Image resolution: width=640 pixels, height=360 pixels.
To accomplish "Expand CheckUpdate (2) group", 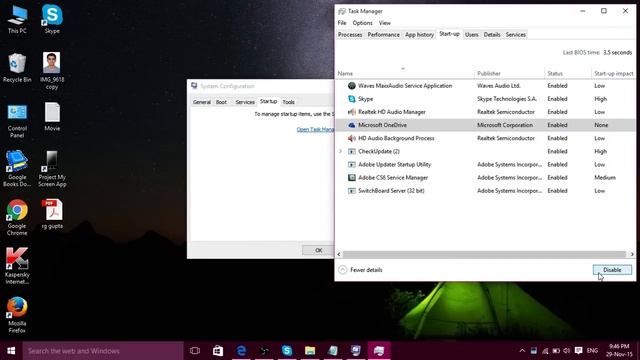I will tap(340, 151).
